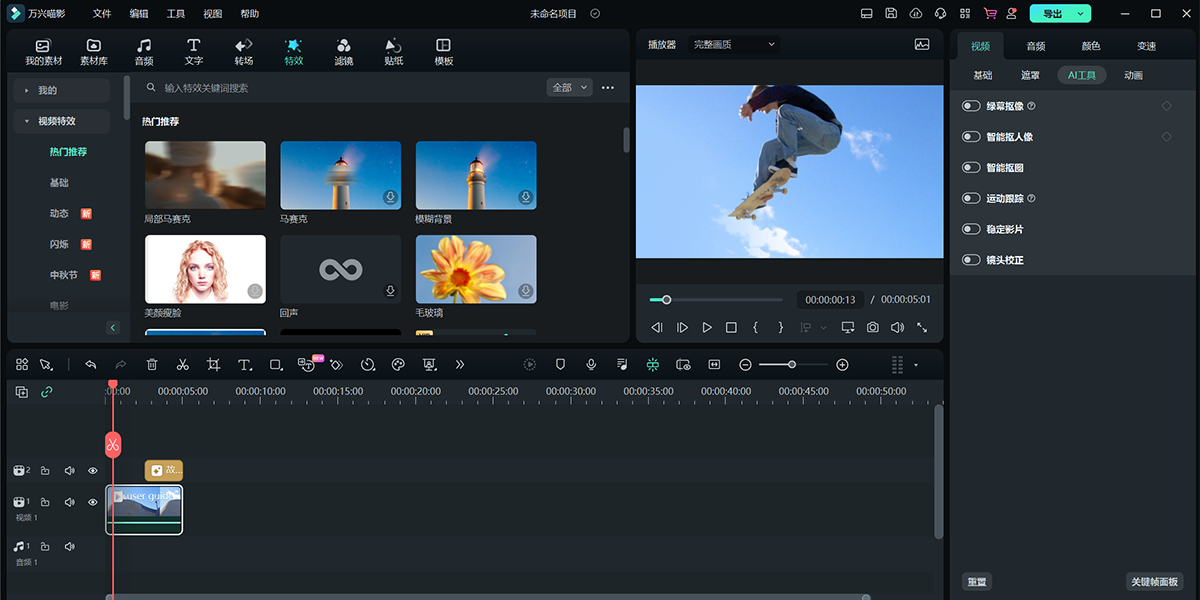The height and width of the screenshot is (600, 1200).
Task: Open the voiceover microphone recorder
Action: 591,365
